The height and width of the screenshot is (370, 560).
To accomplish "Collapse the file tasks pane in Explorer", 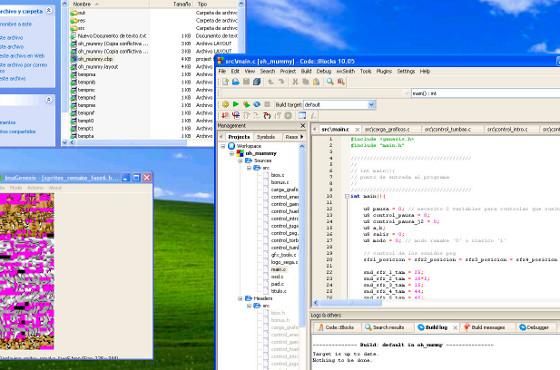I will (49, 11).
